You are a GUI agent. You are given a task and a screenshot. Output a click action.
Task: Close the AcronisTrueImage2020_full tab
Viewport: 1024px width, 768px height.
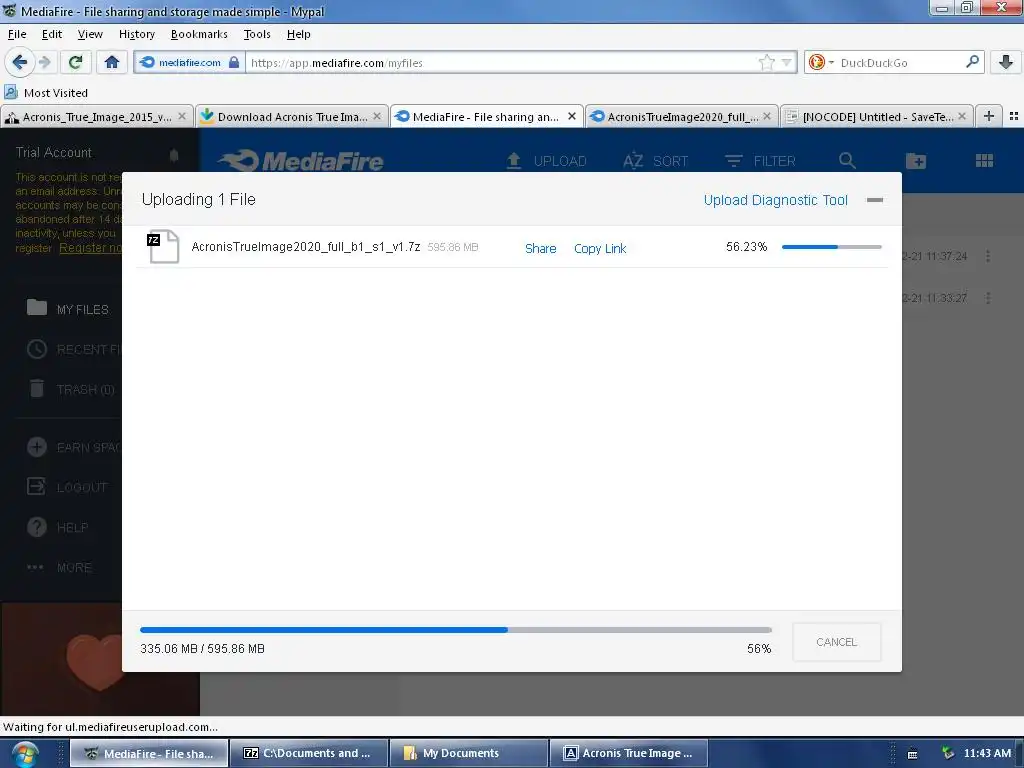tap(767, 116)
